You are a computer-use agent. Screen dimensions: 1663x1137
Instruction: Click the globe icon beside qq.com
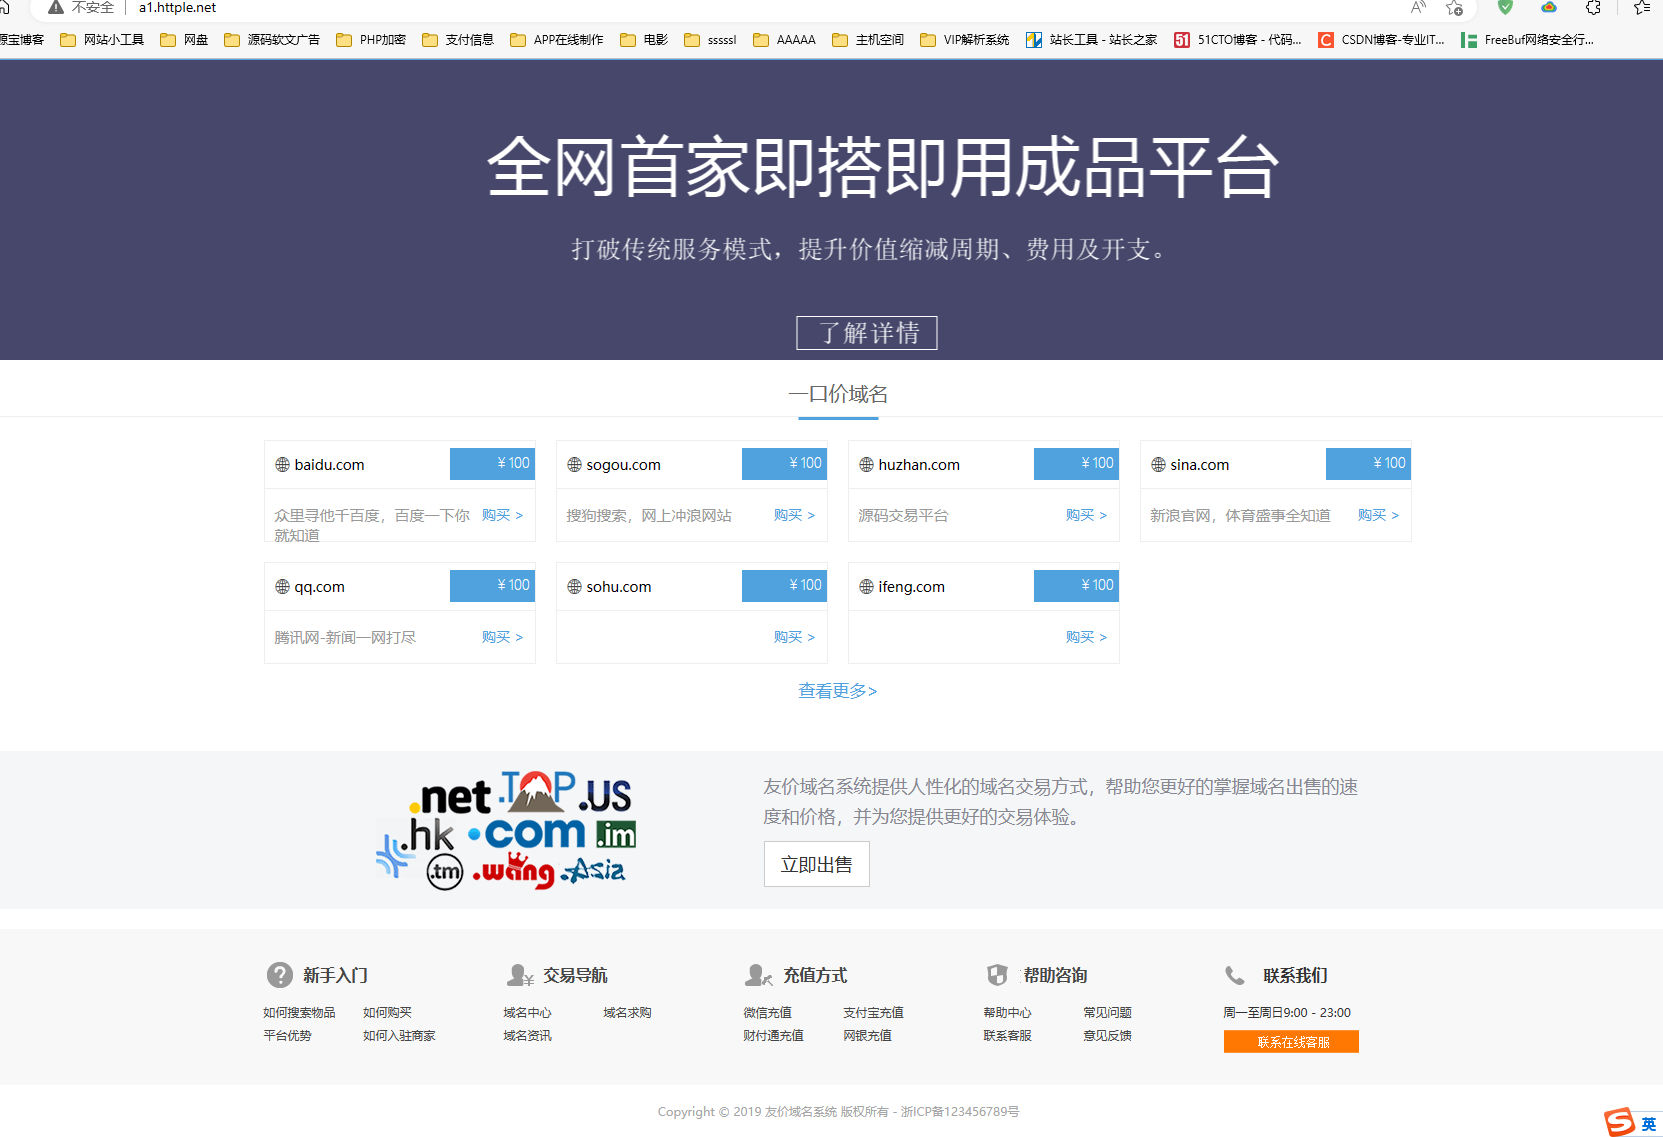[x=282, y=587]
